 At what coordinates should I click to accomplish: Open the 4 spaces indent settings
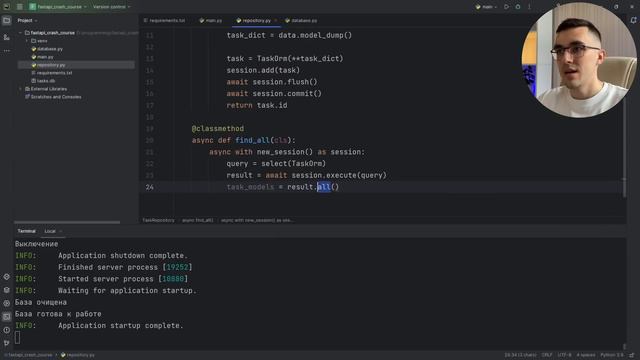click(x=586, y=355)
